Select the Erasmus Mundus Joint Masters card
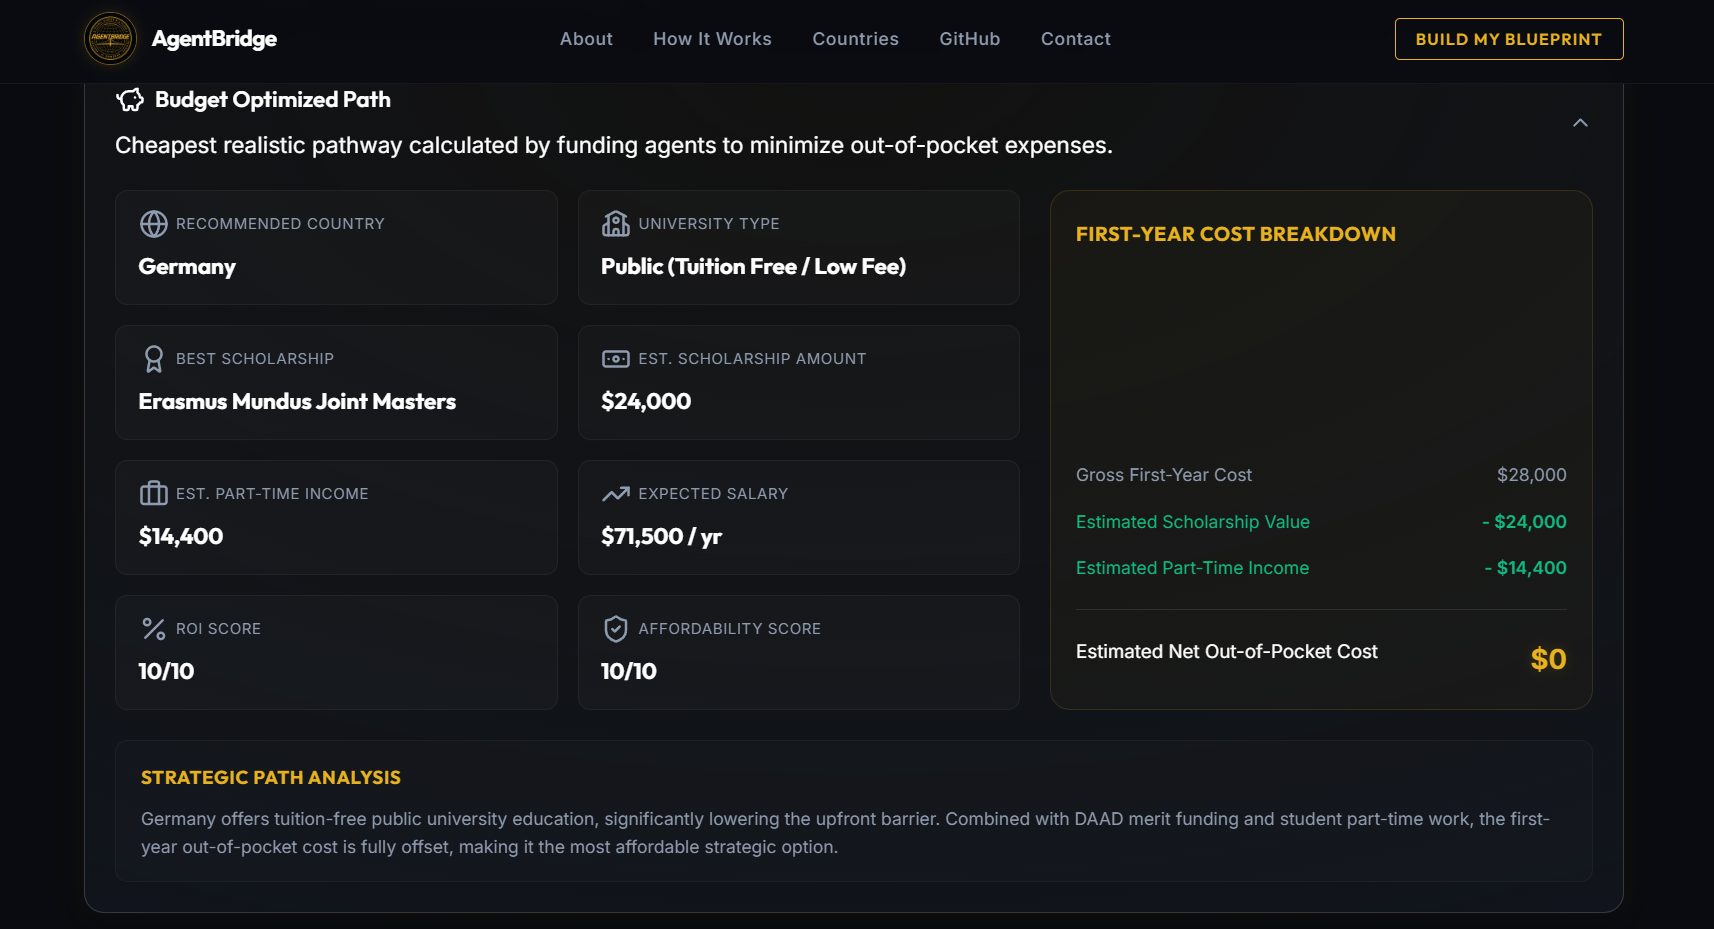The height and width of the screenshot is (929, 1714). tap(336, 382)
